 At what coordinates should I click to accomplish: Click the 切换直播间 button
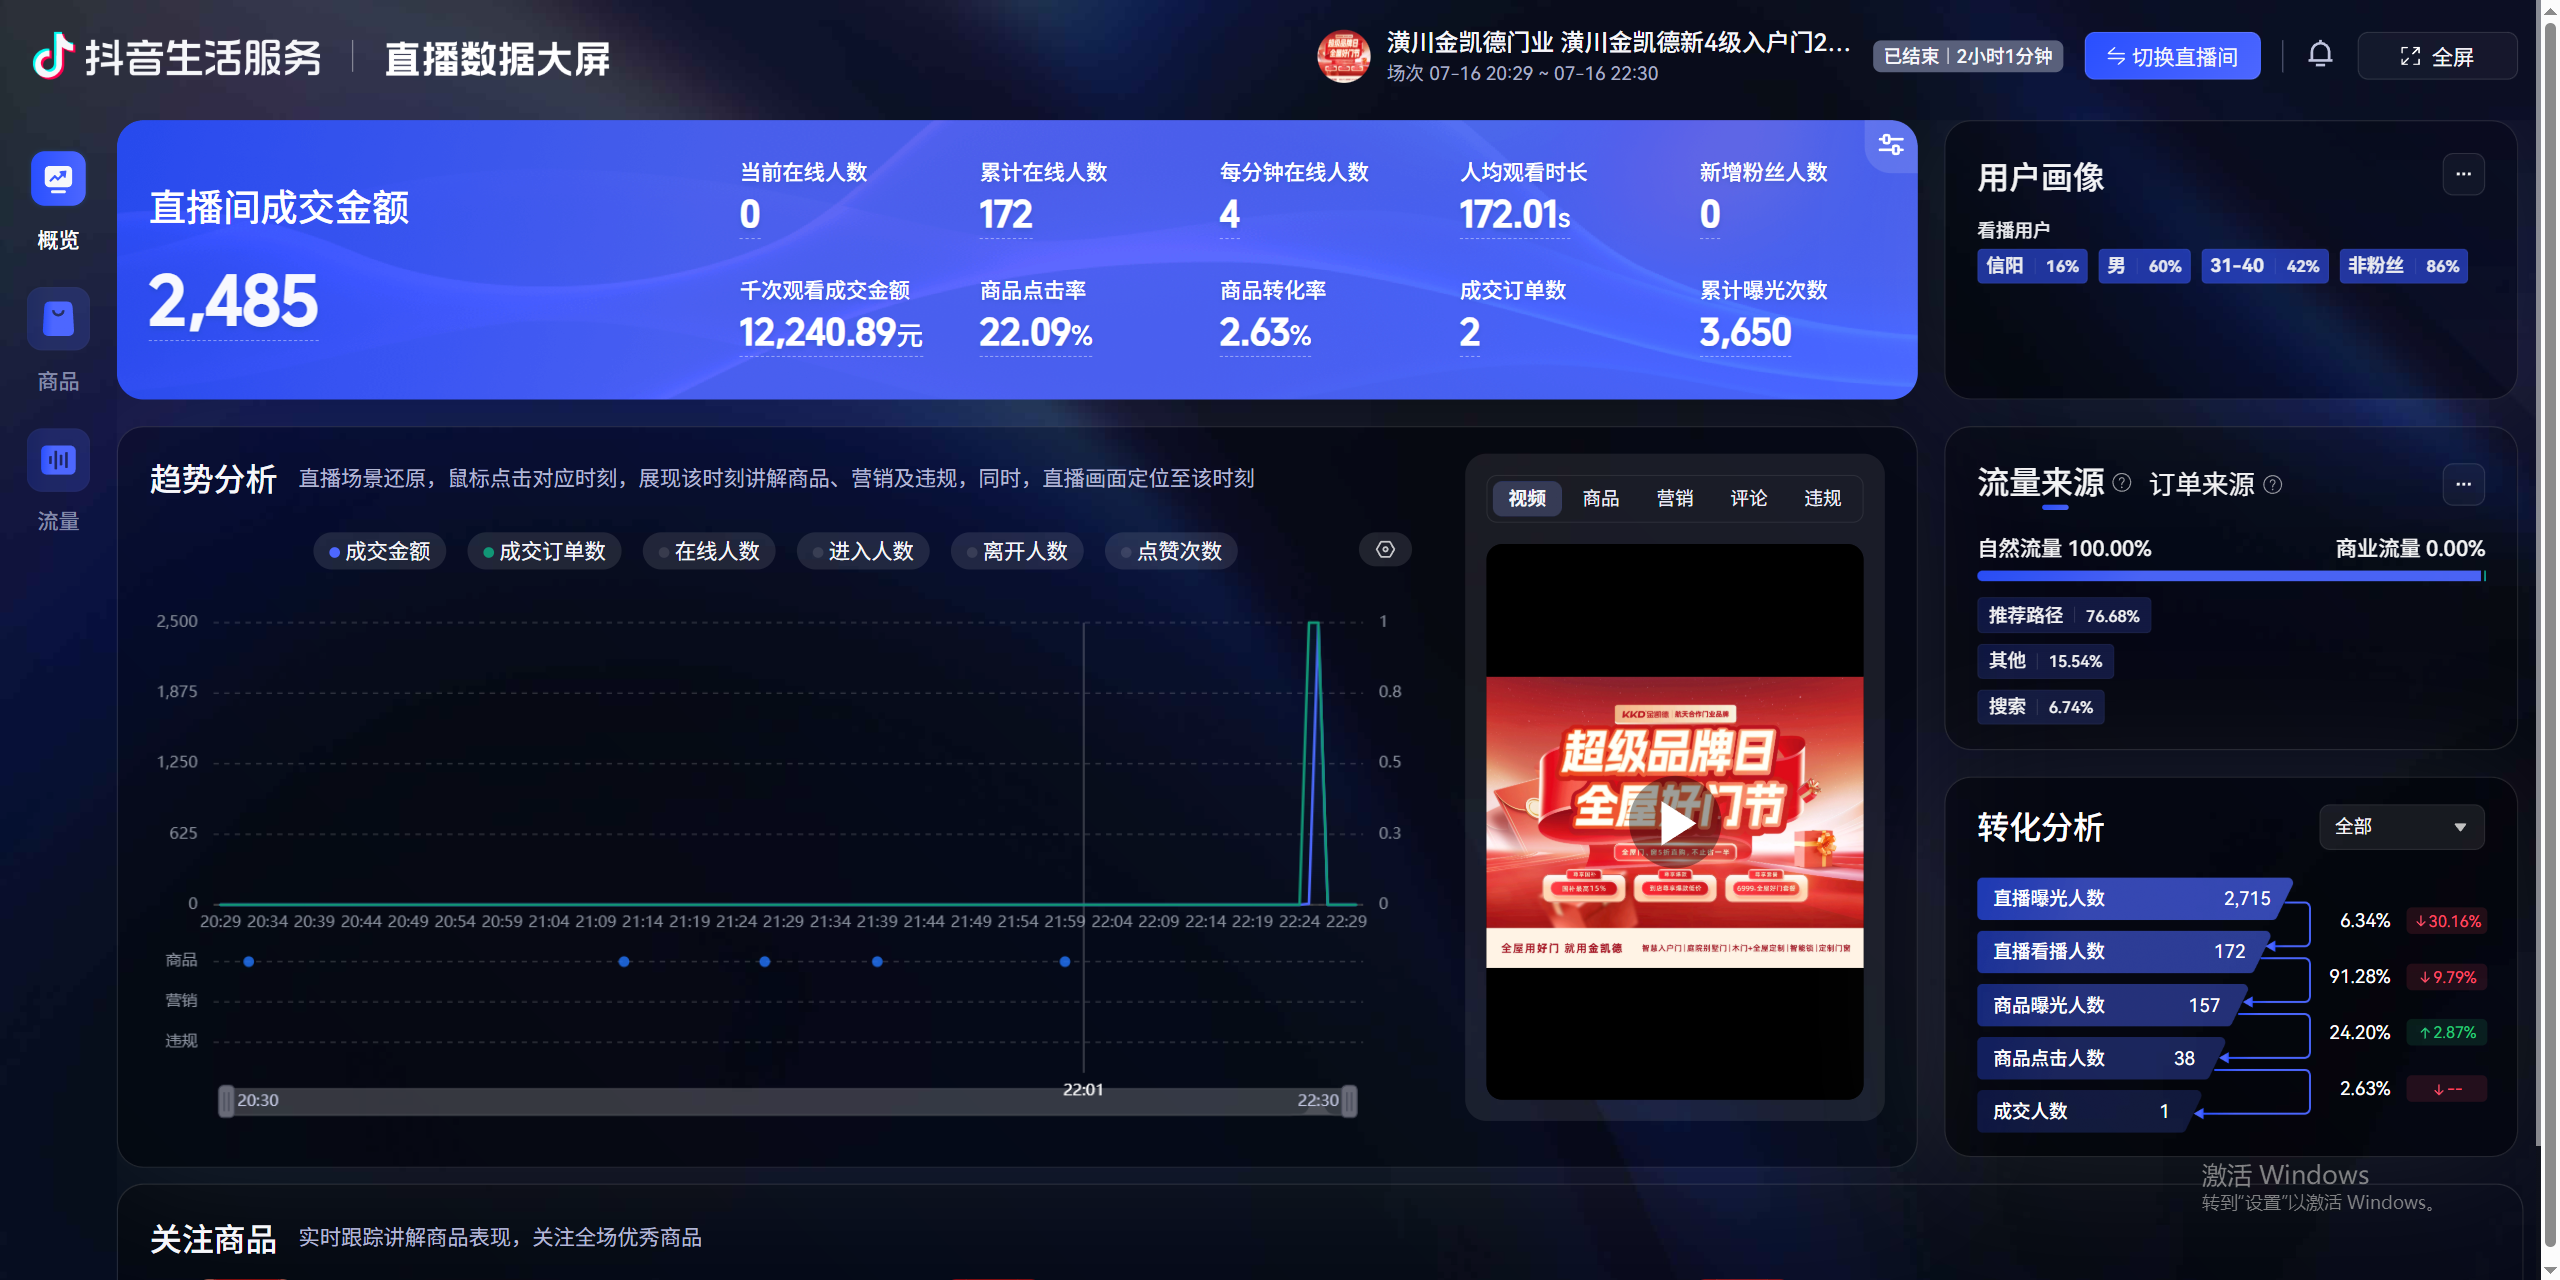(x=2172, y=57)
